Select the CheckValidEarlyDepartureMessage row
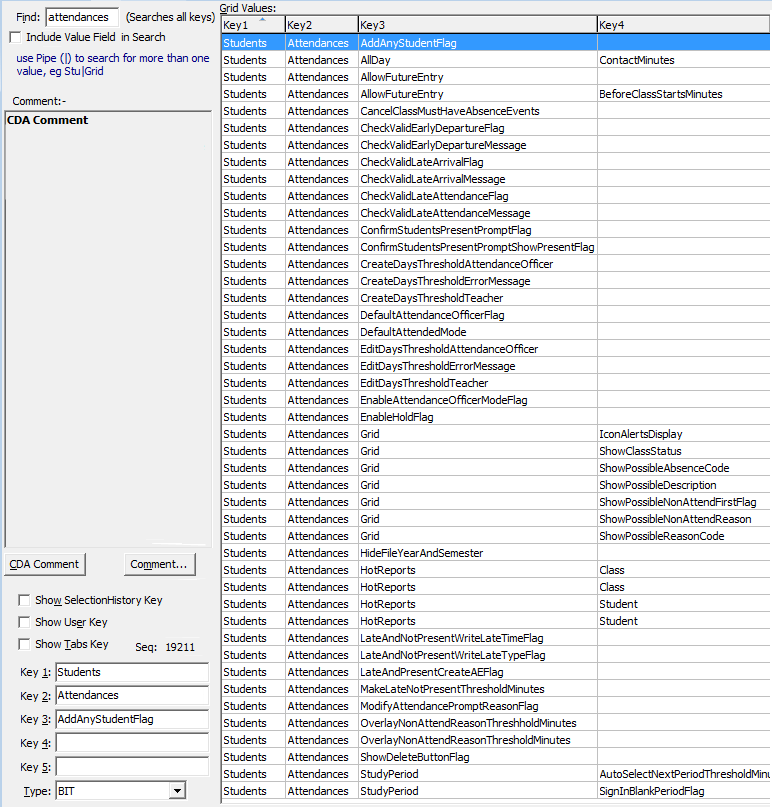772x807 pixels. click(496, 145)
